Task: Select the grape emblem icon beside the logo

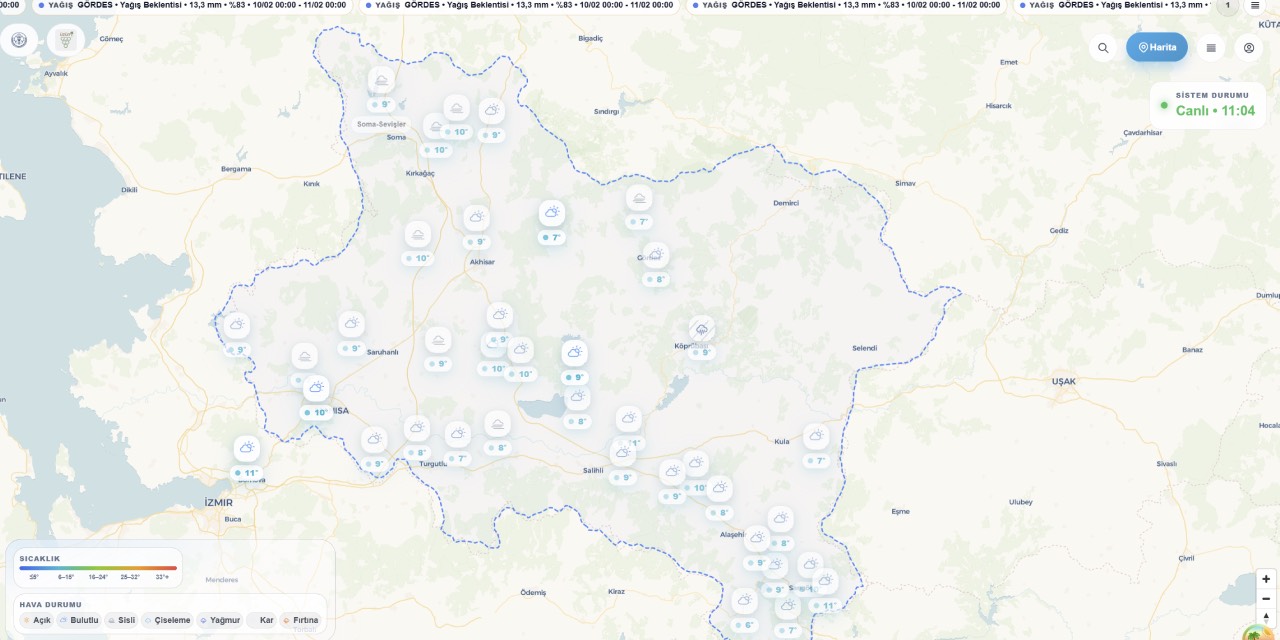Action: tap(66, 39)
